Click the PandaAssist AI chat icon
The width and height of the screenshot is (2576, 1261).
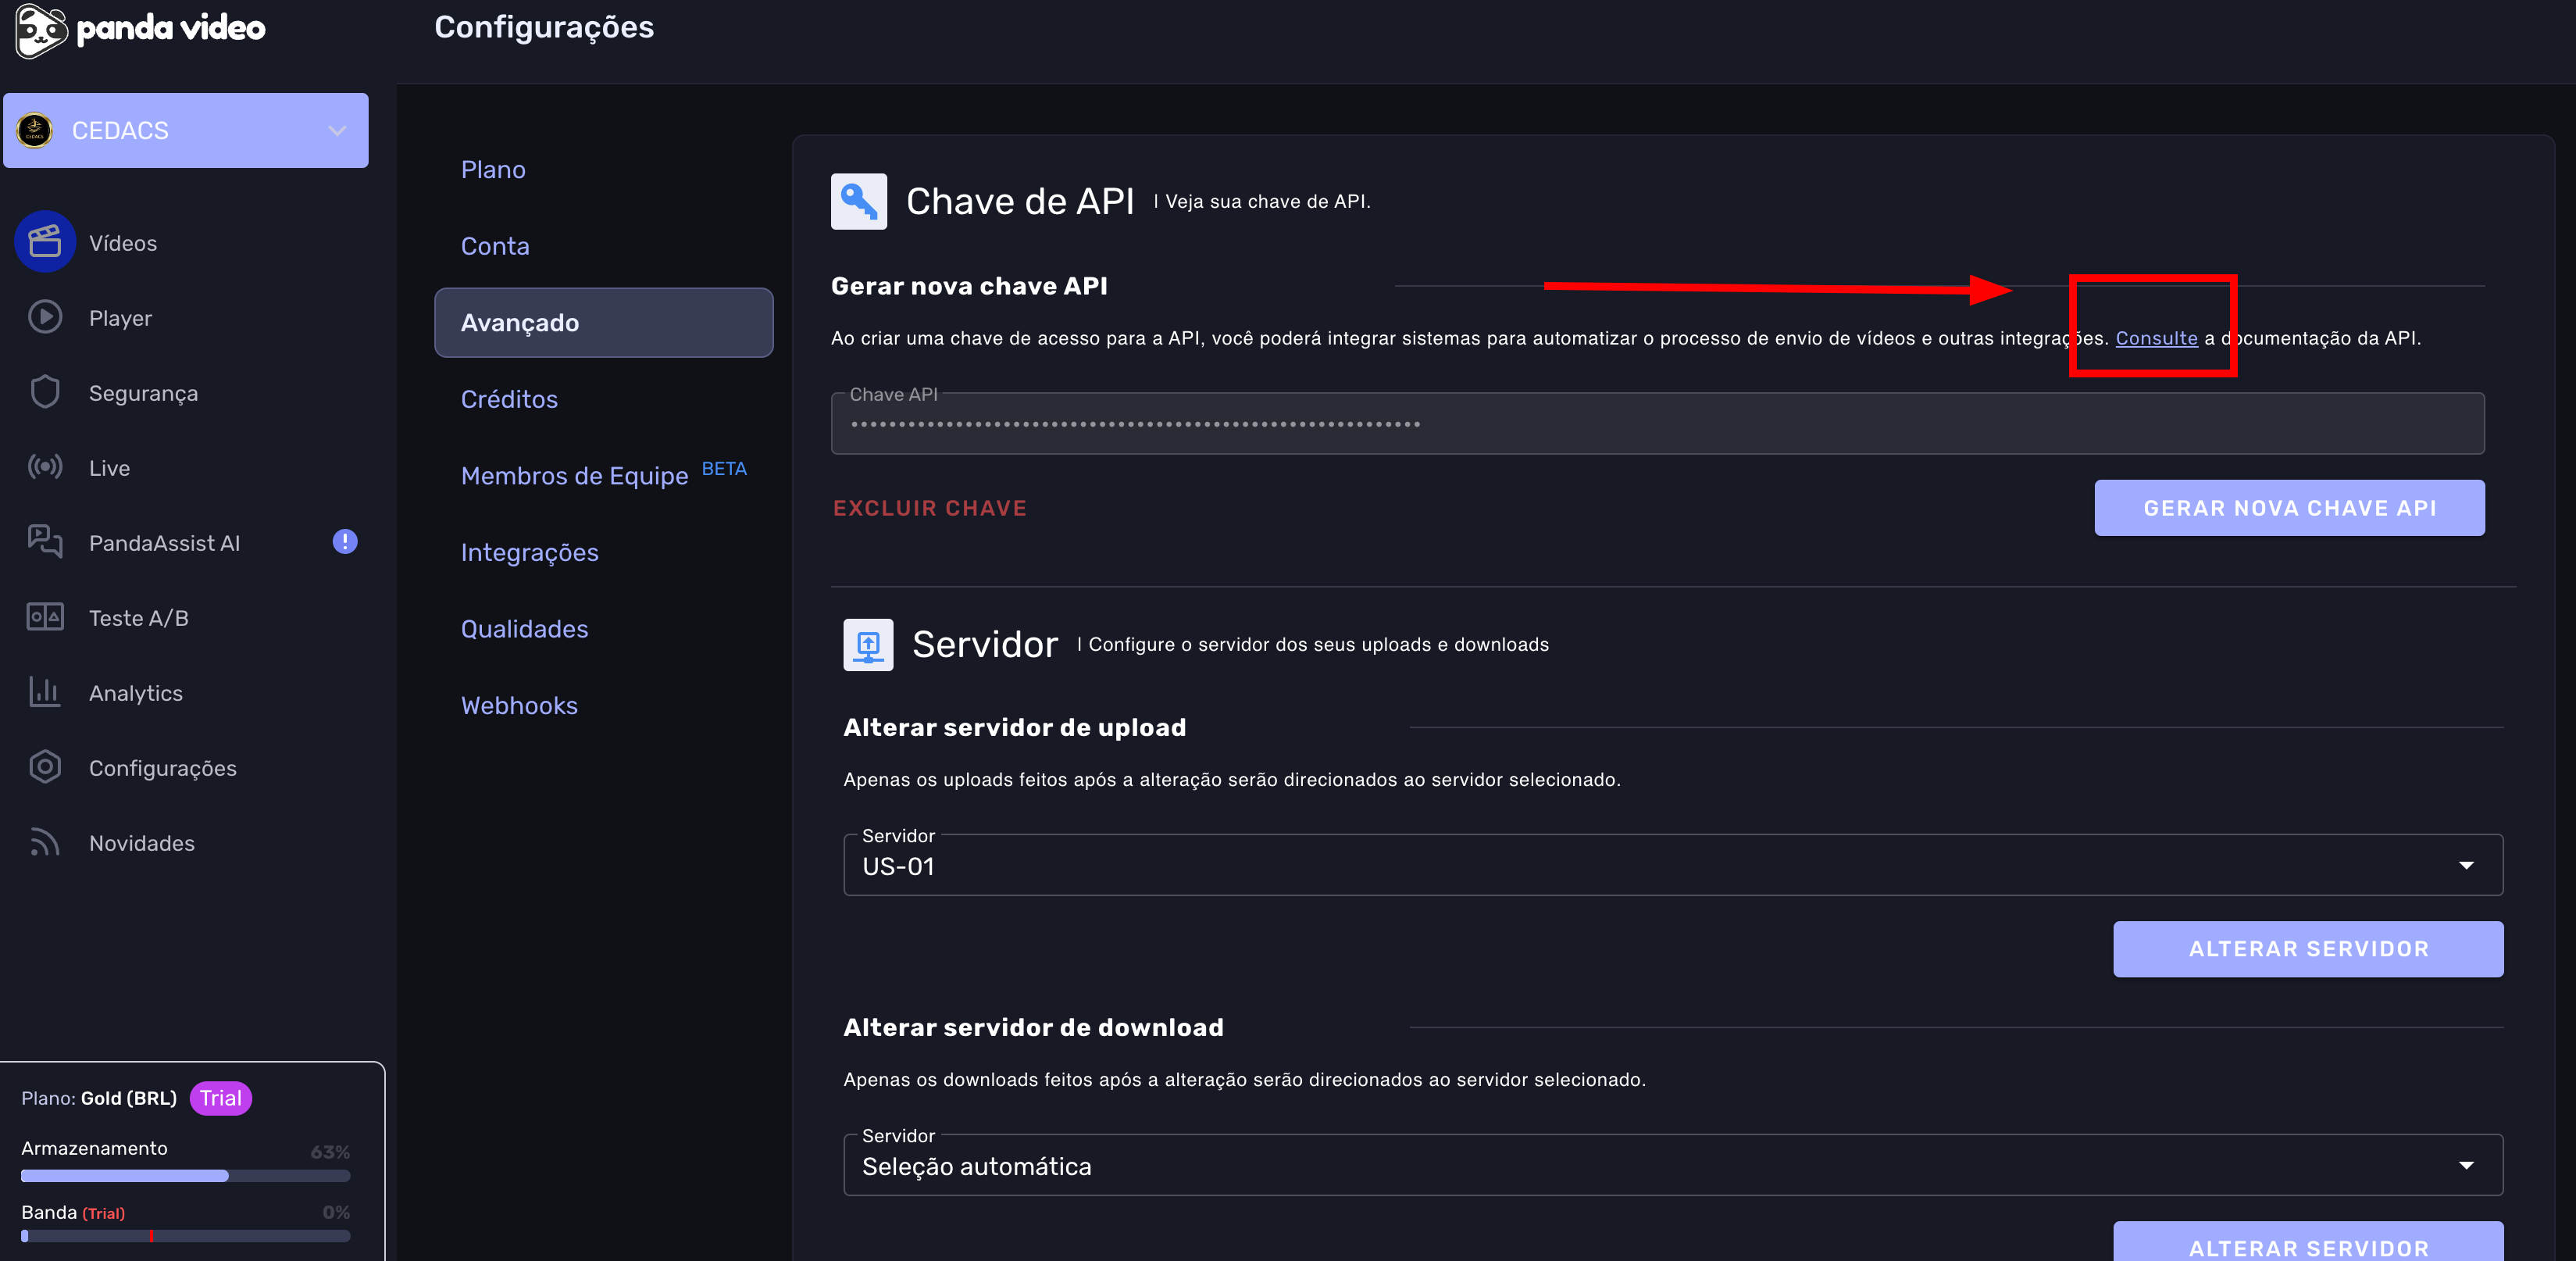(x=45, y=542)
